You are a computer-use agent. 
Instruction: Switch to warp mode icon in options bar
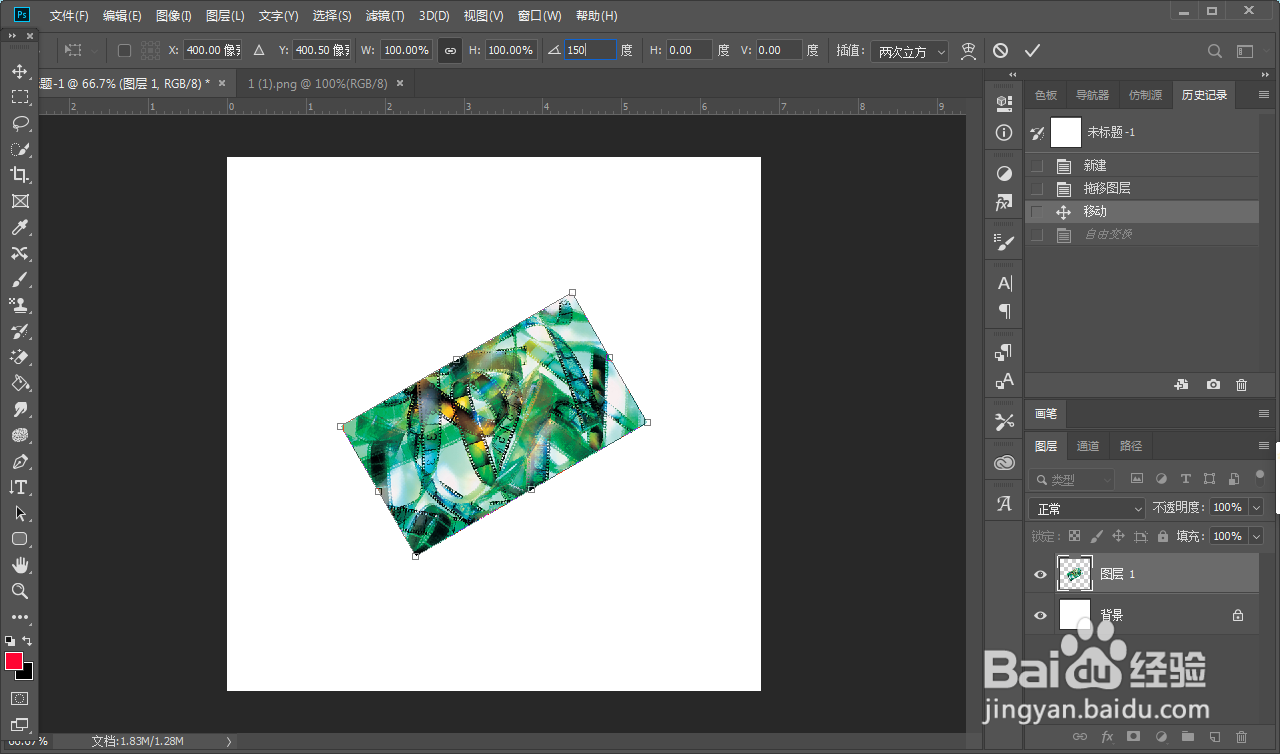click(968, 50)
